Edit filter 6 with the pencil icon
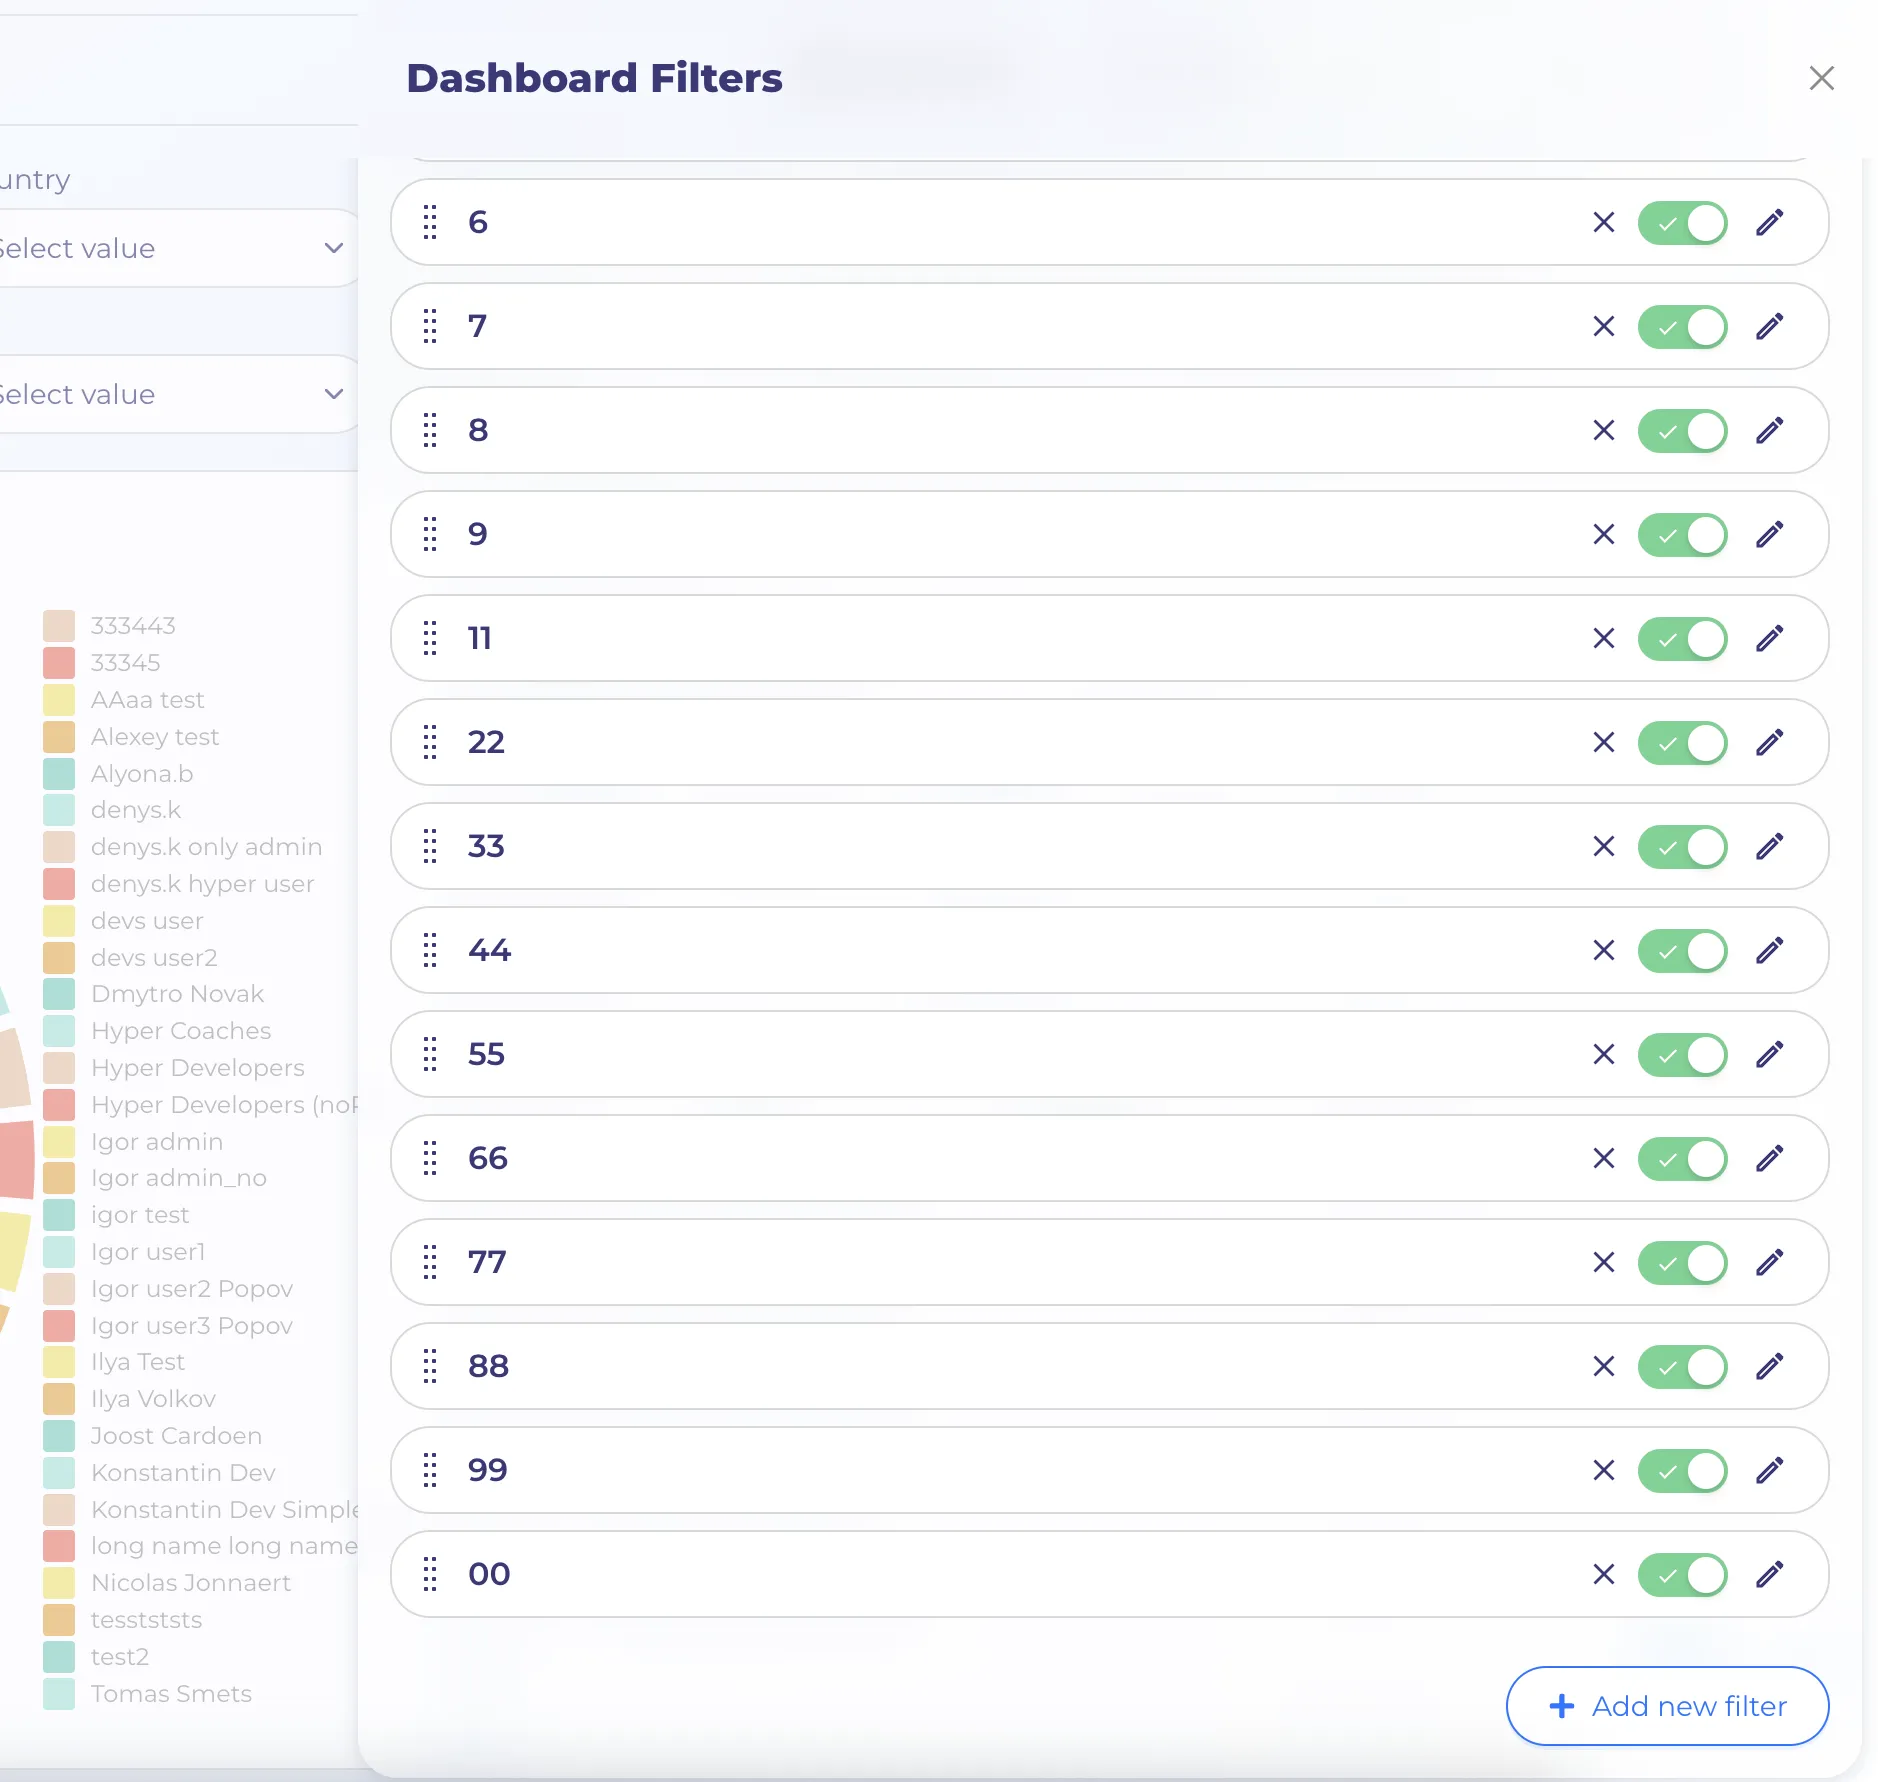Image resolution: width=1878 pixels, height=1782 pixels. [x=1769, y=222]
